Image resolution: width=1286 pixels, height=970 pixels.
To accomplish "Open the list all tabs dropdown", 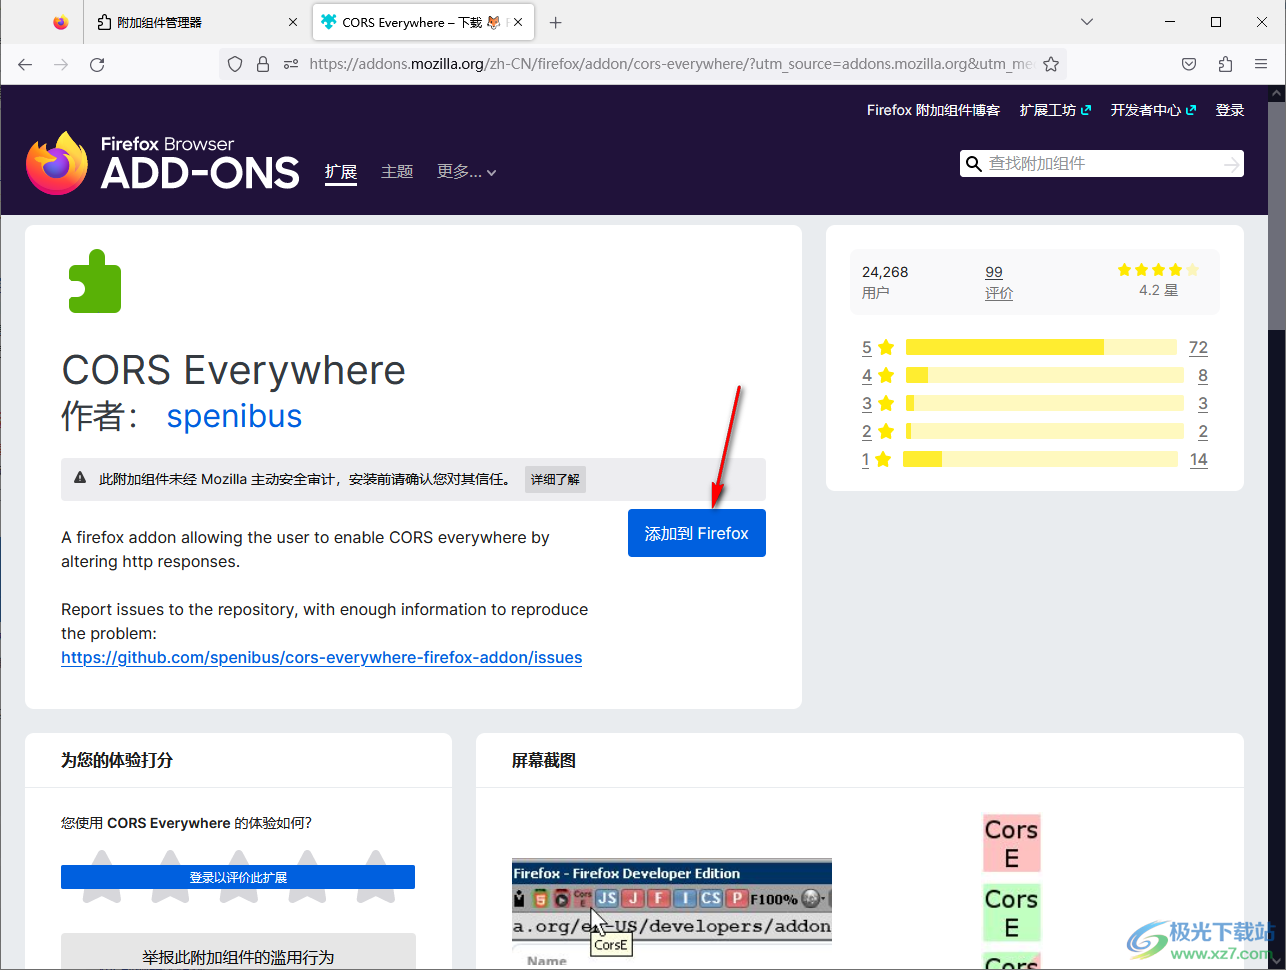I will click(1087, 22).
